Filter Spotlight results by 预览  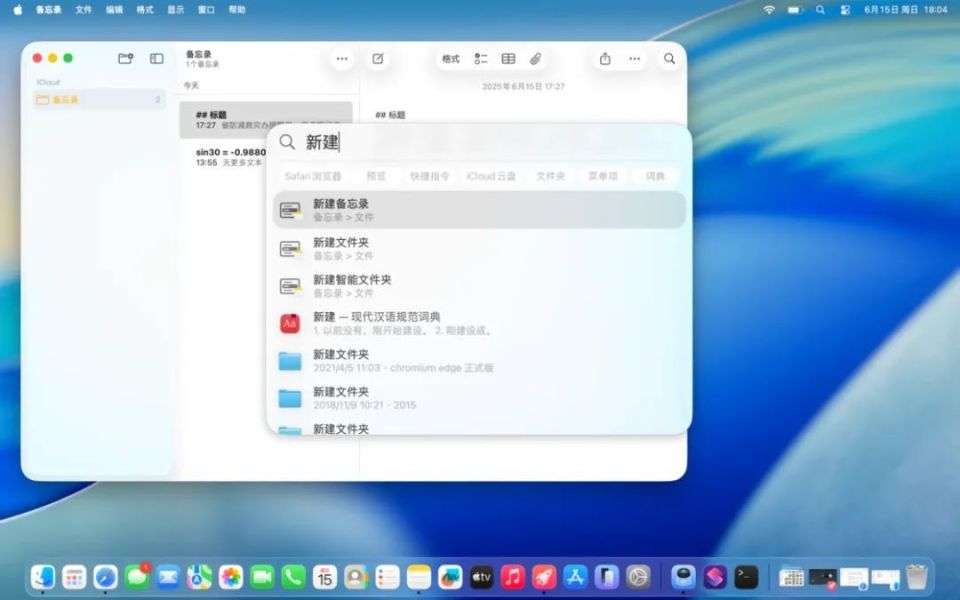coord(376,176)
